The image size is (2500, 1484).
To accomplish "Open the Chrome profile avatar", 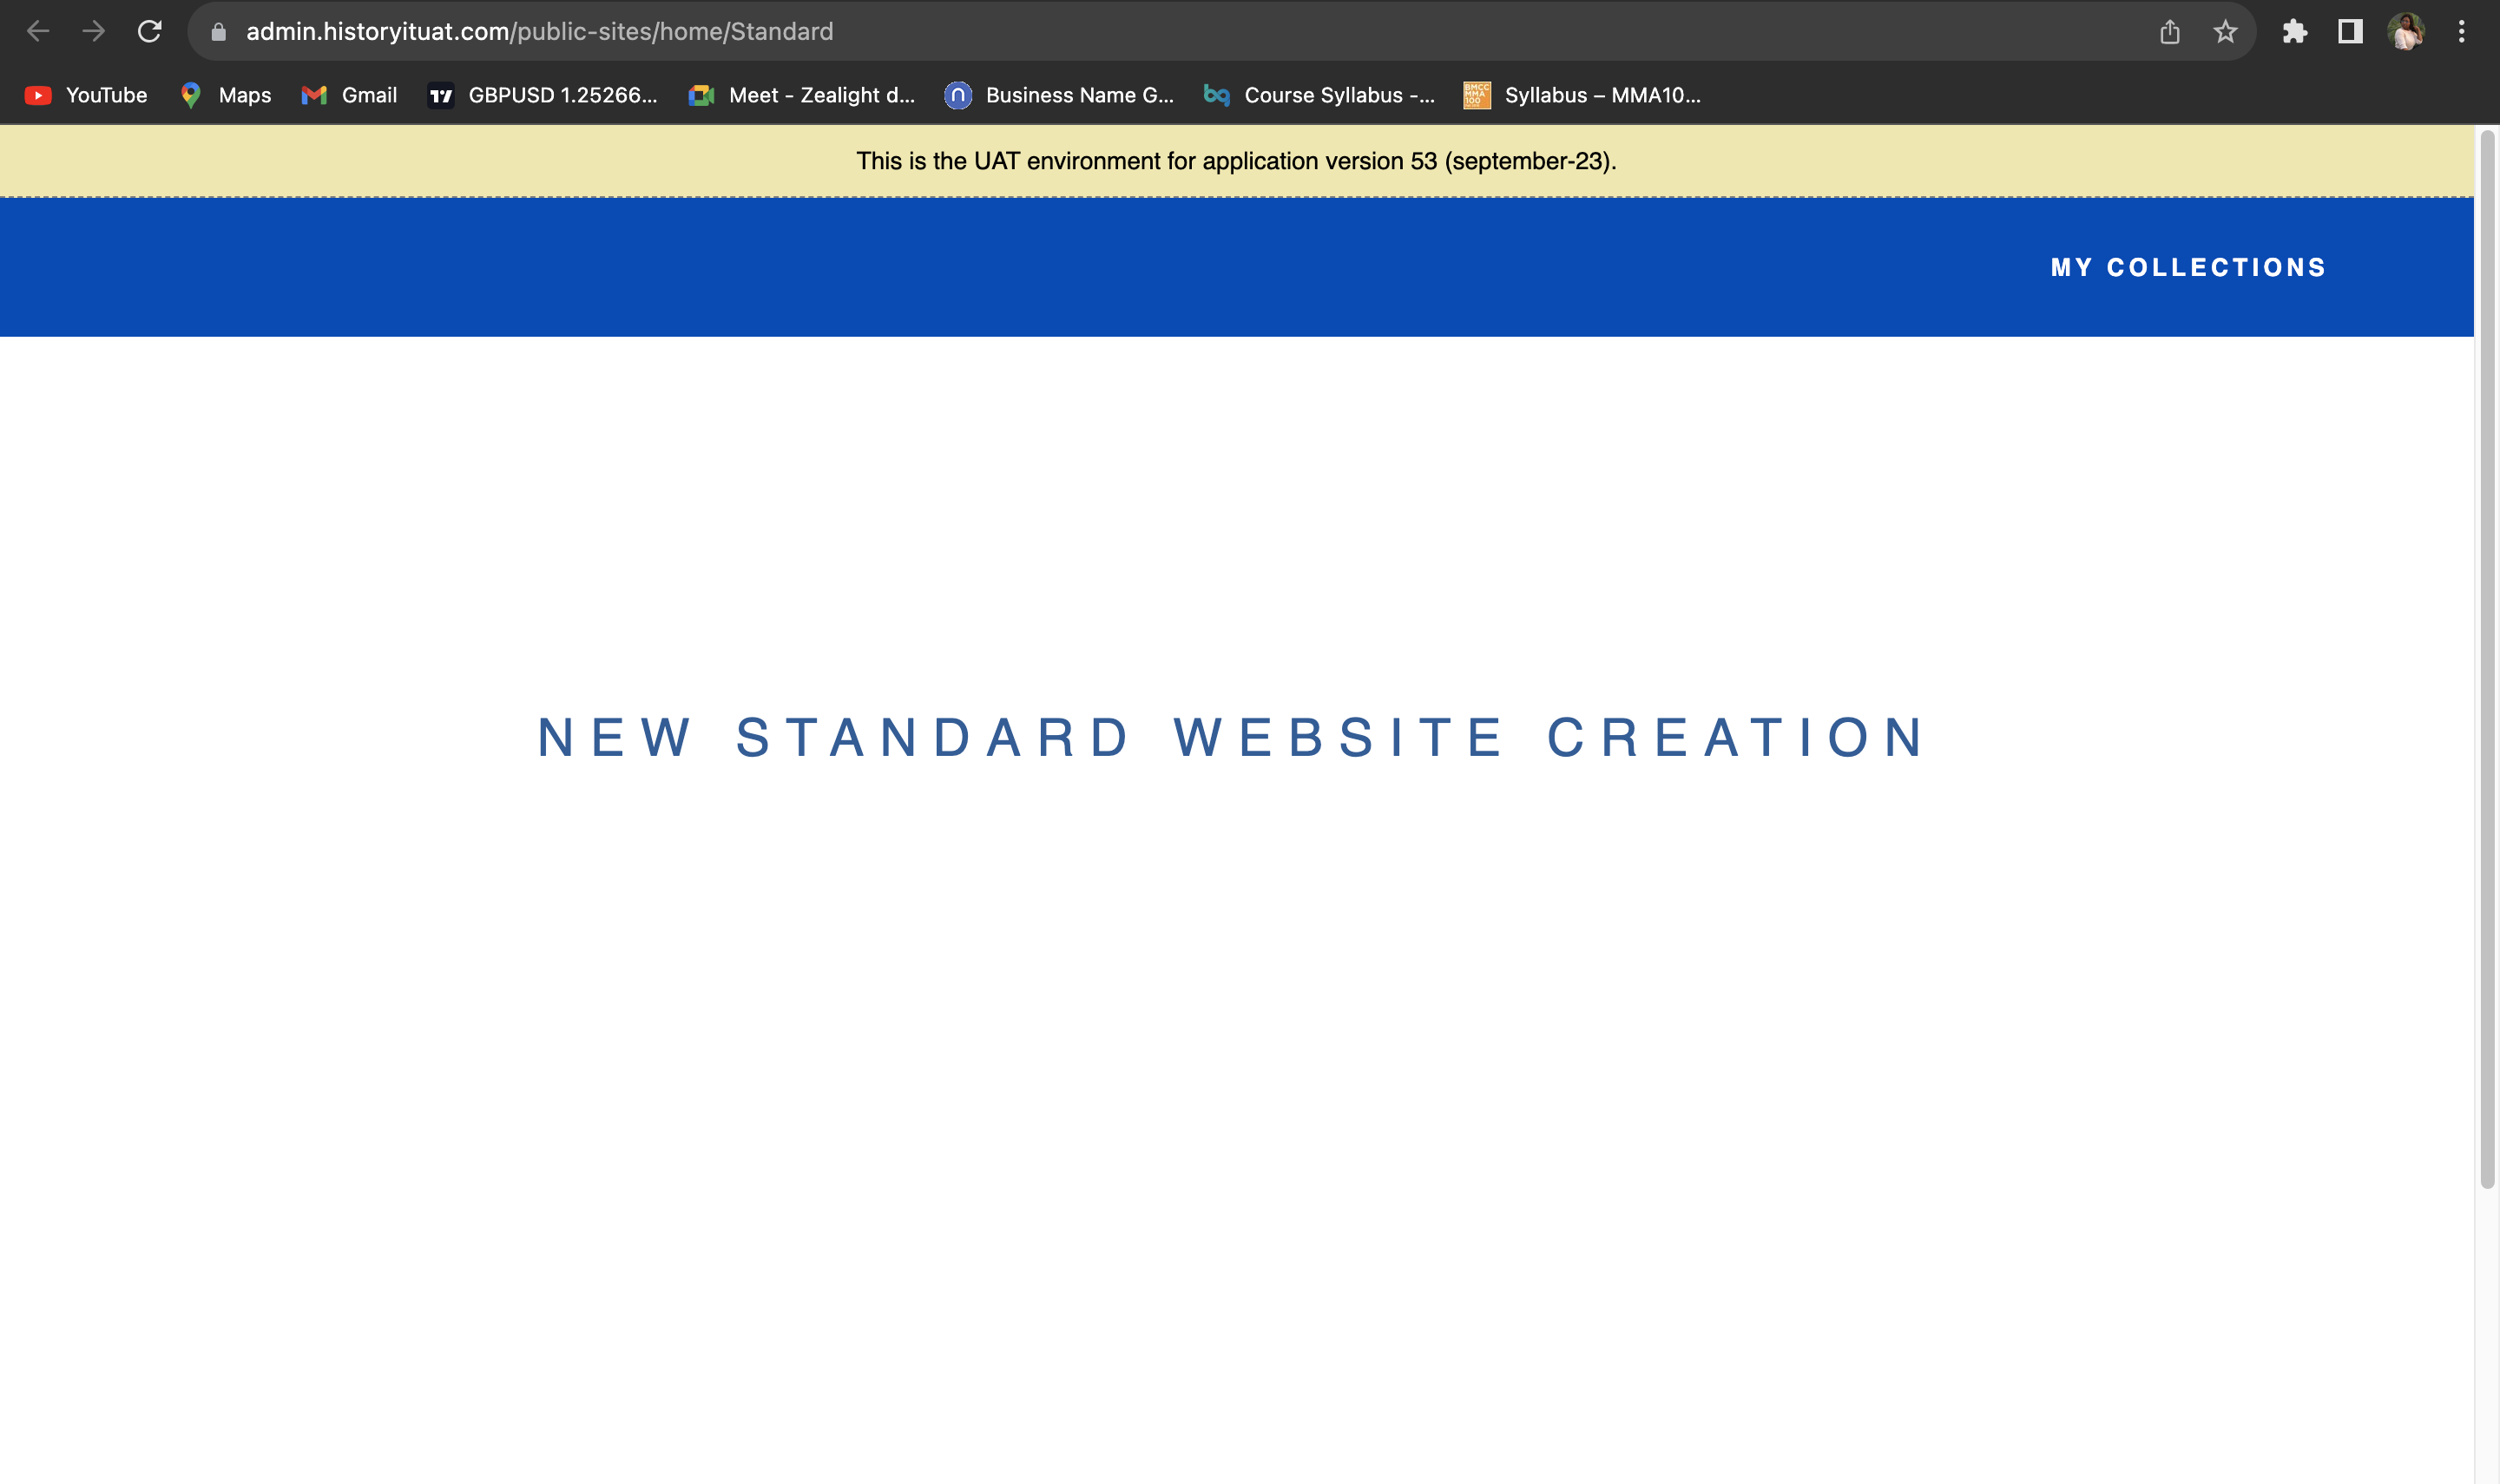I will tap(2405, 32).
